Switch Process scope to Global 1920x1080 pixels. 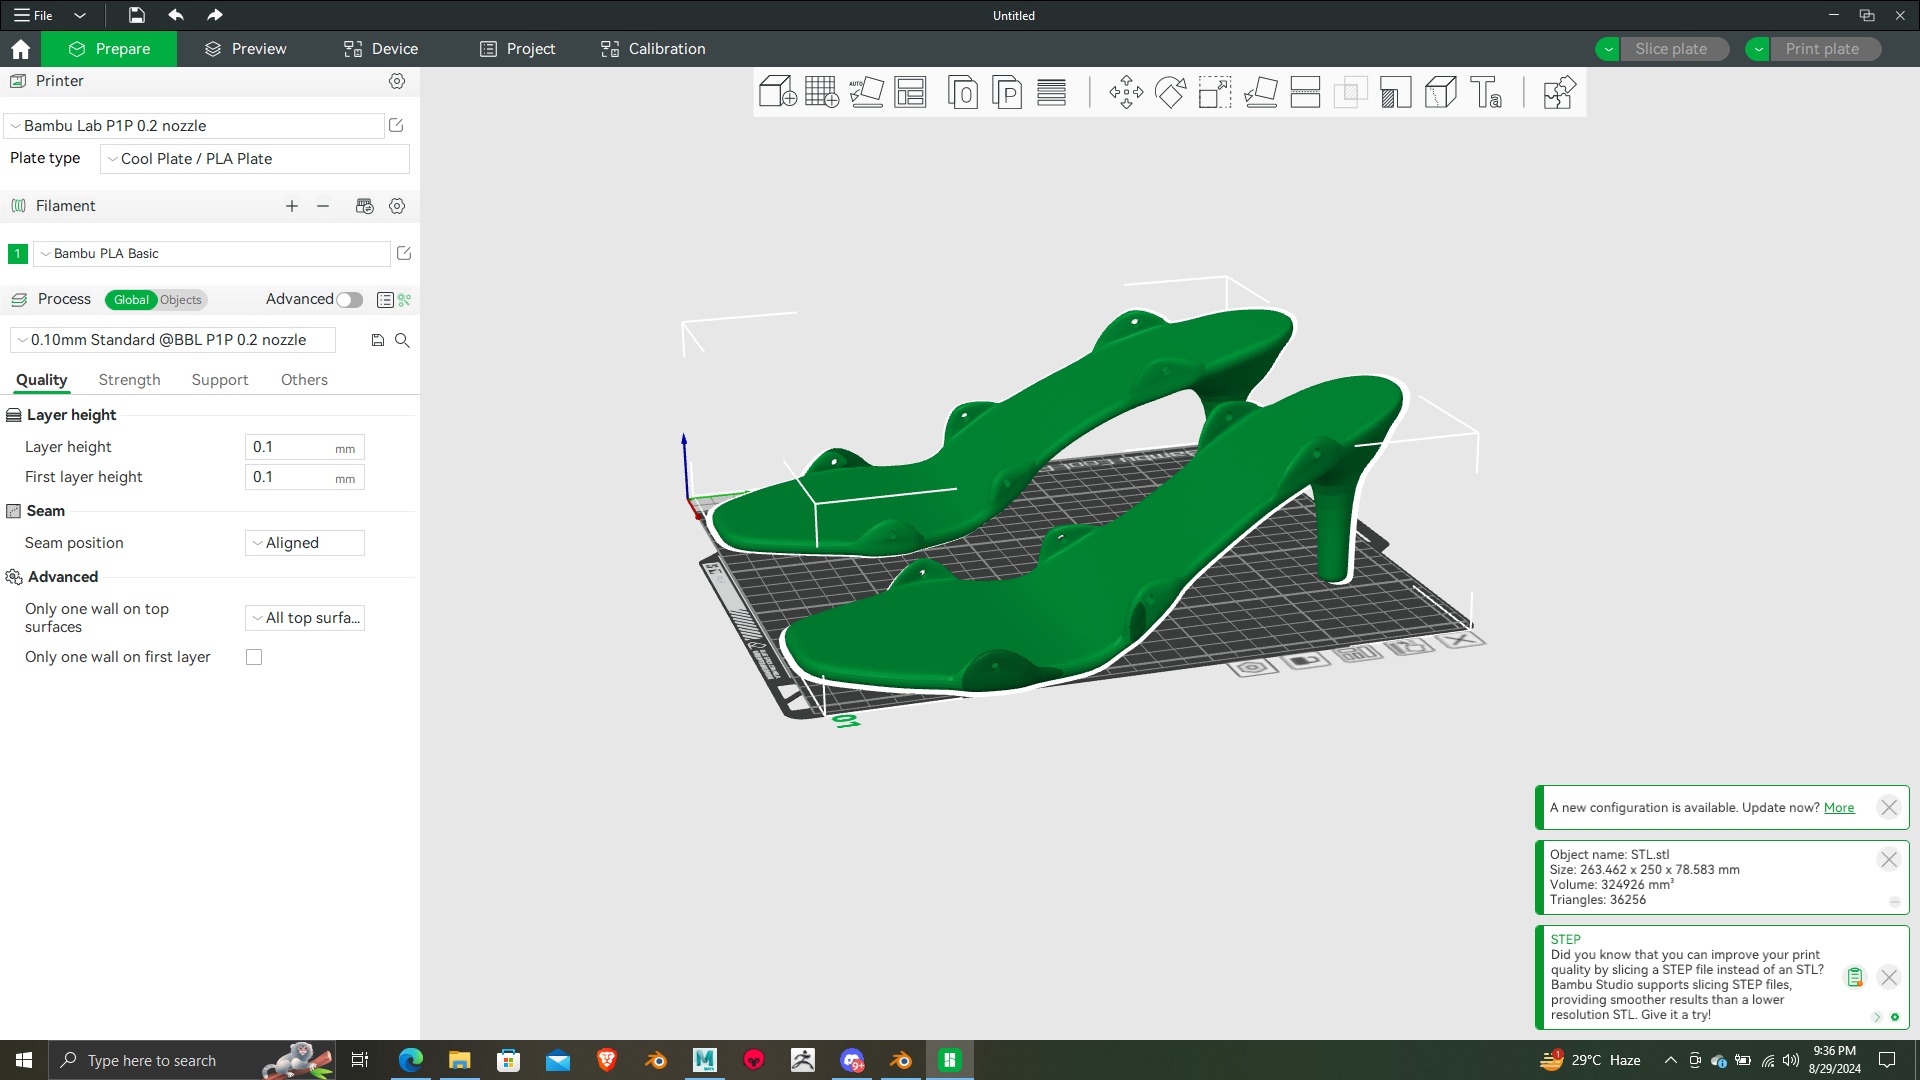(x=131, y=300)
